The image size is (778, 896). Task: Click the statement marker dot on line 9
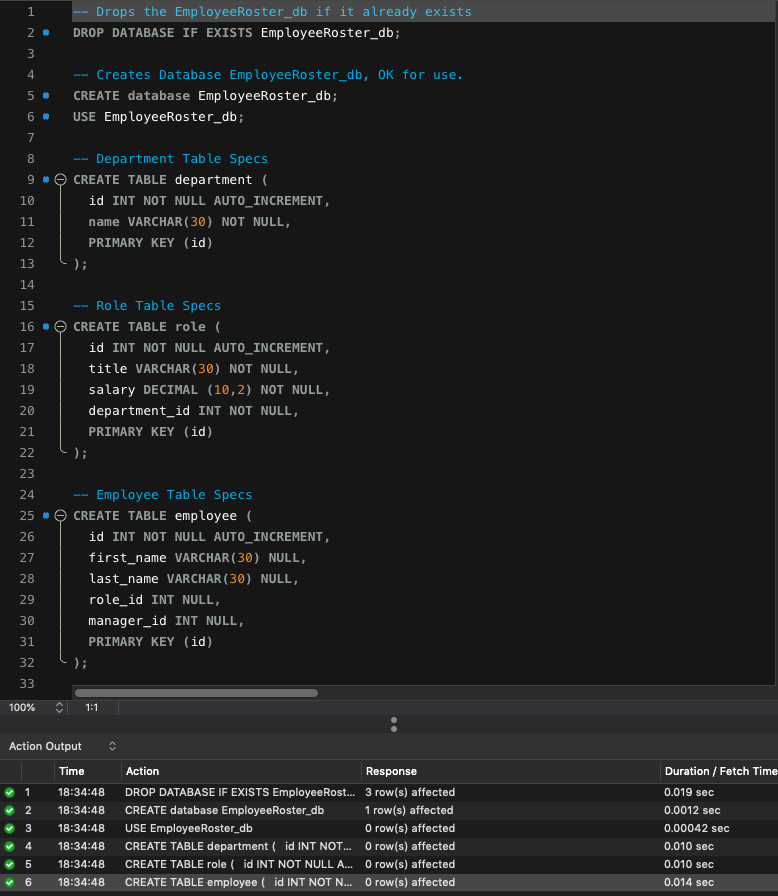coord(46,179)
